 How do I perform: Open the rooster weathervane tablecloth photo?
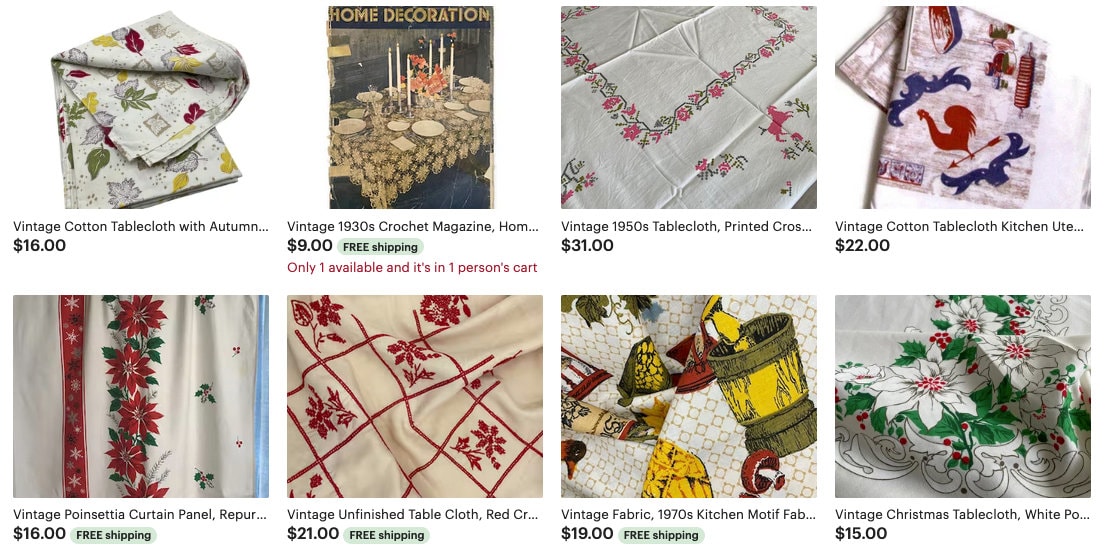tap(963, 108)
